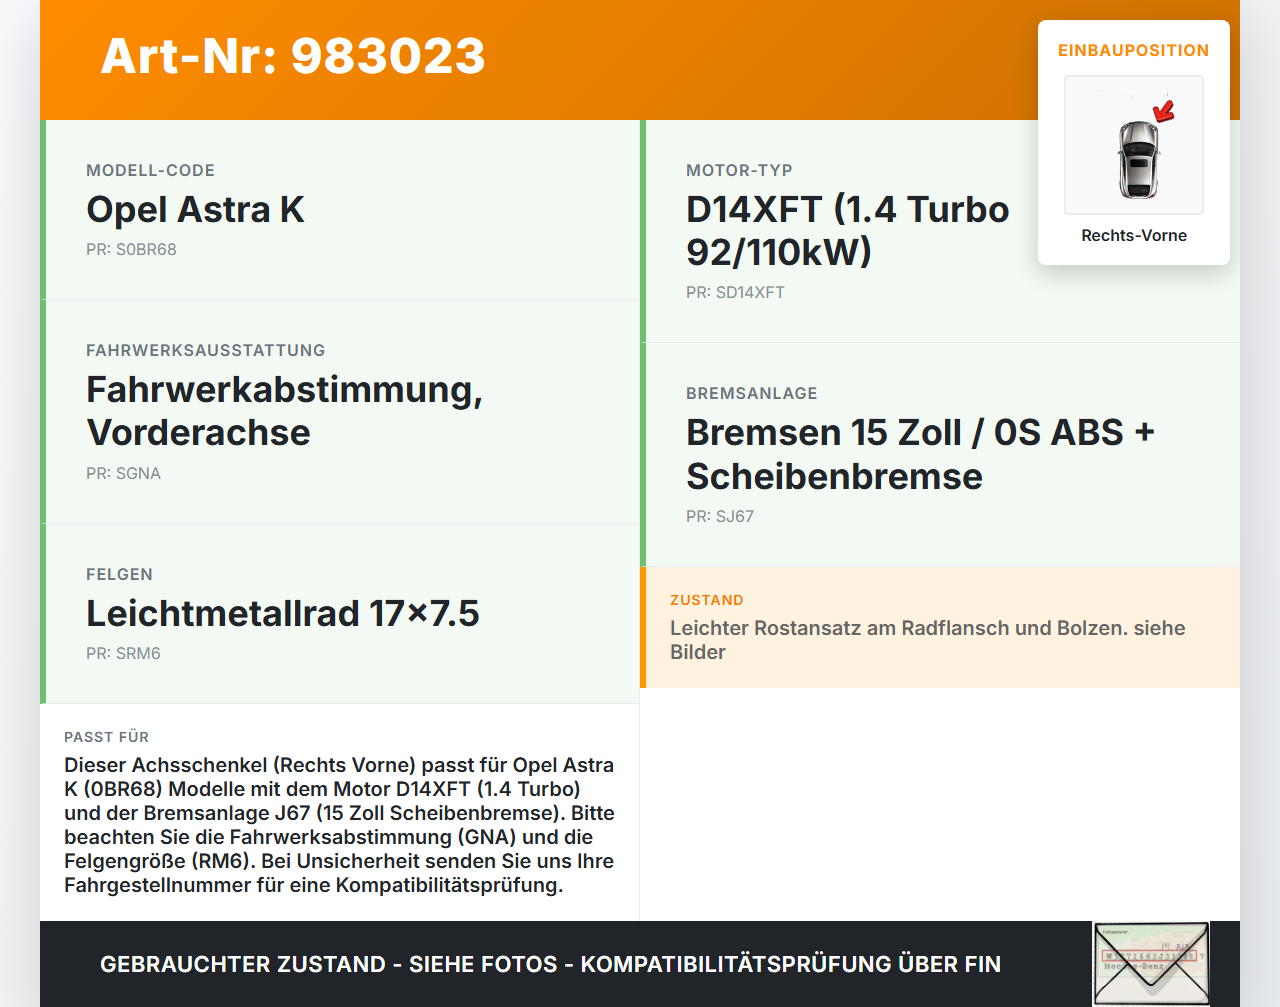Click the Rechts-Vorne position label
Viewport: 1280px width, 1007px height.
[x=1134, y=235]
